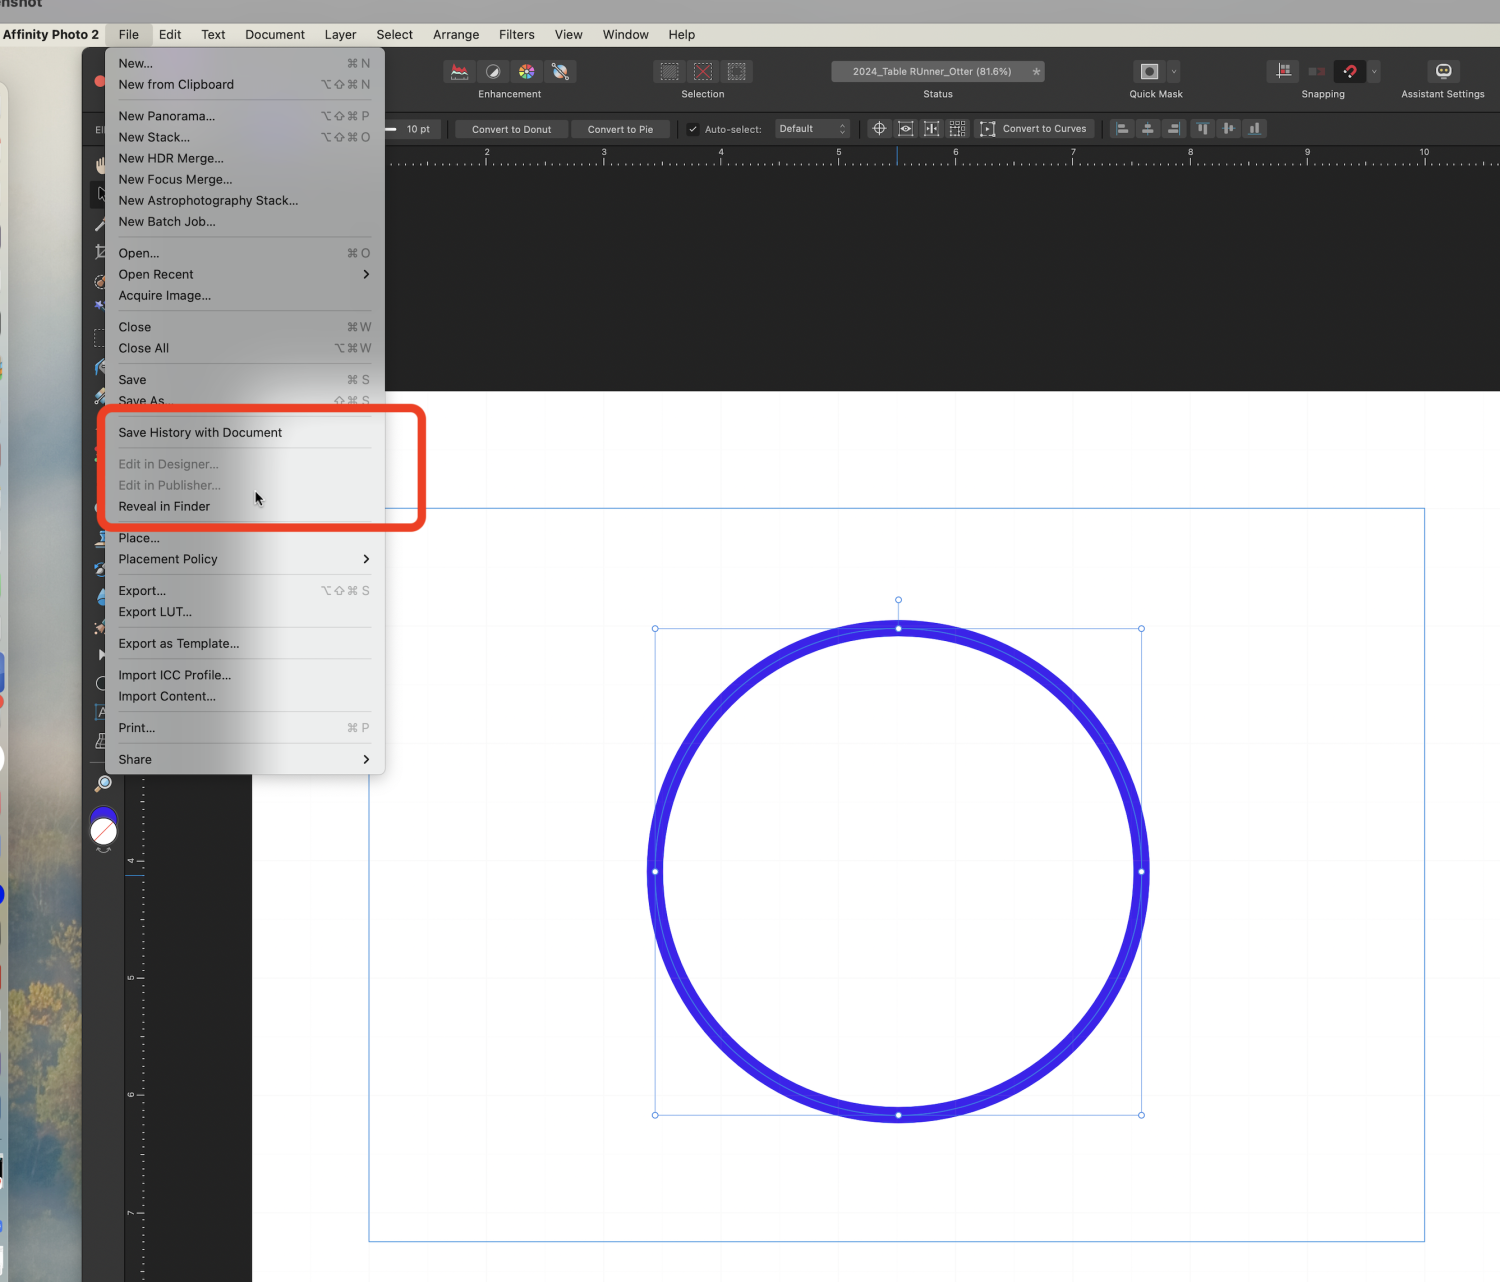
Task: Click the Auto Contrast enhancement icon
Action: pyautogui.click(x=493, y=72)
